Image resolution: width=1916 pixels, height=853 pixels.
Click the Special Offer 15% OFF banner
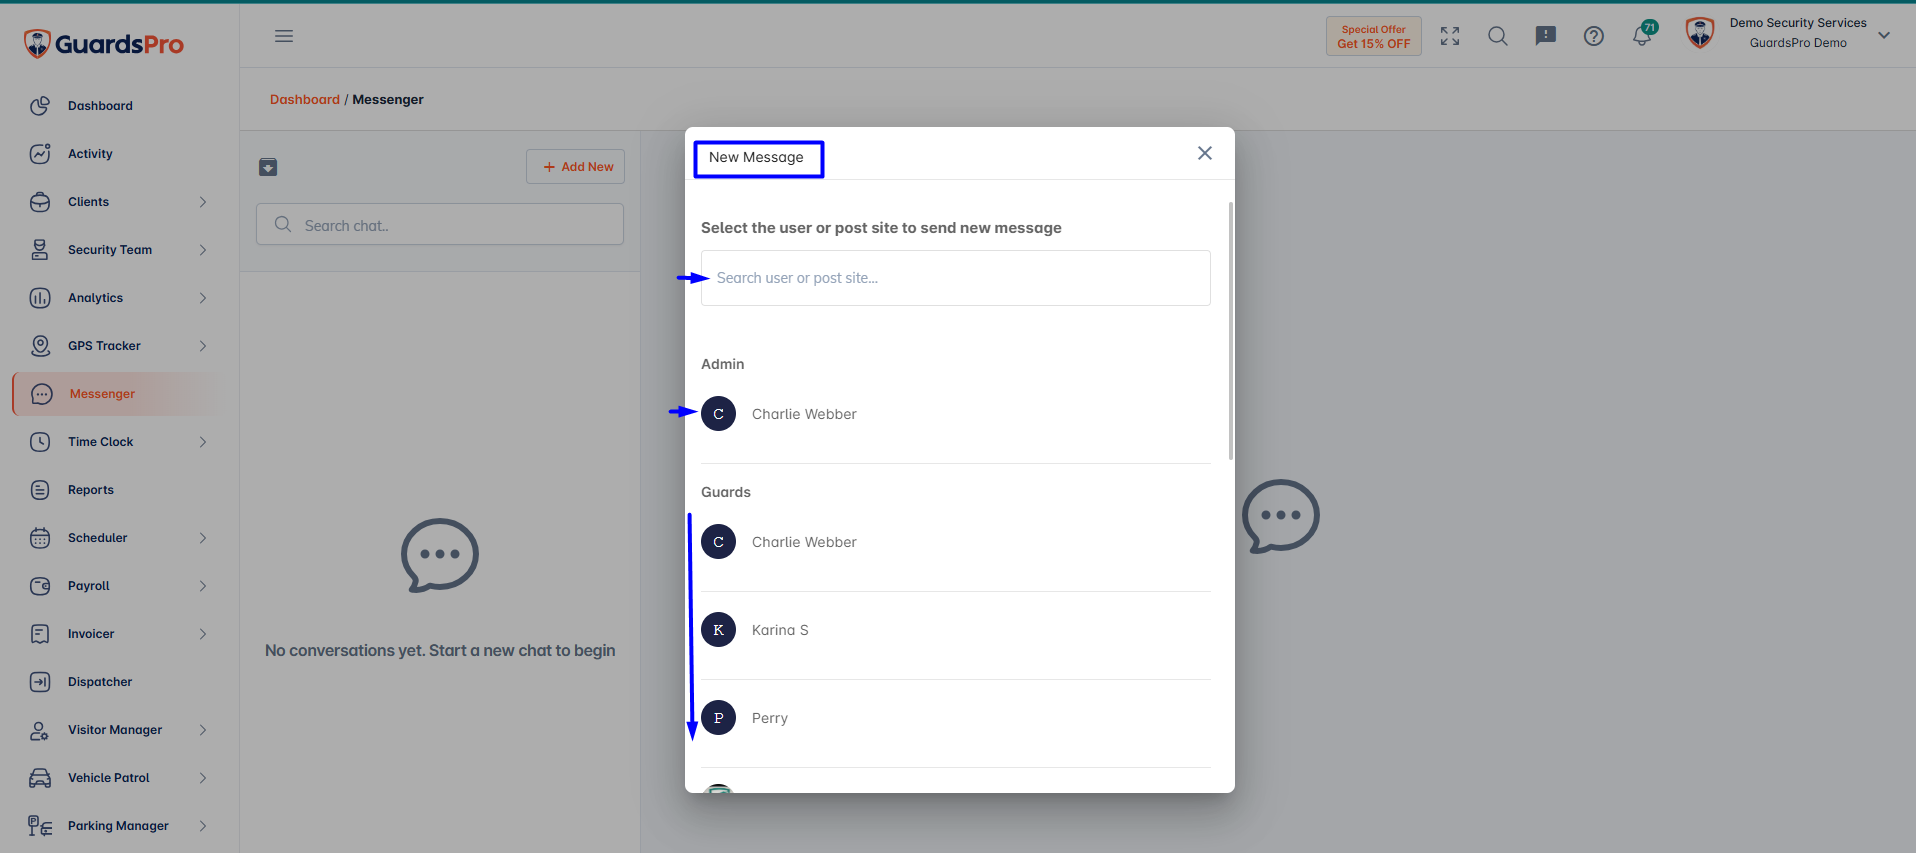[x=1374, y=36]
